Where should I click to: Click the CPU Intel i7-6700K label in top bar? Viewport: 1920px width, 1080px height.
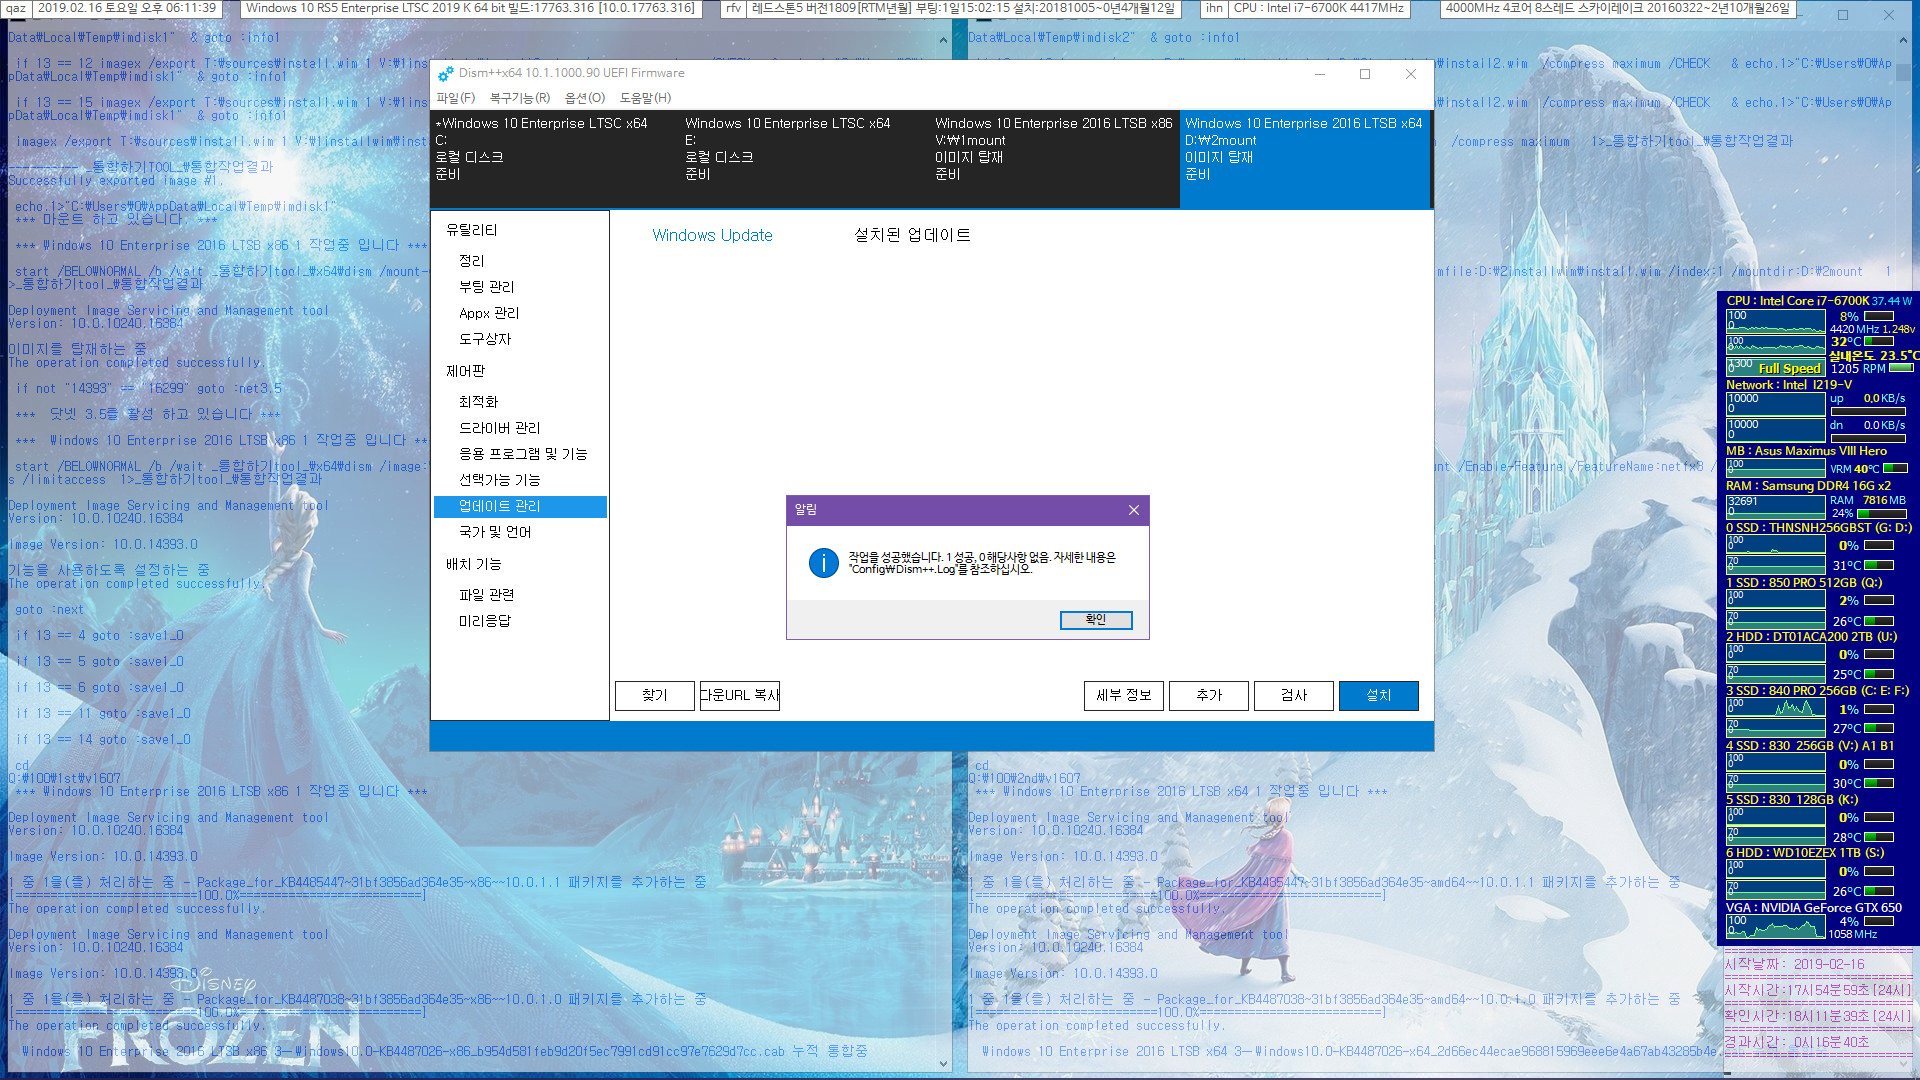(x=1319, y=8)
